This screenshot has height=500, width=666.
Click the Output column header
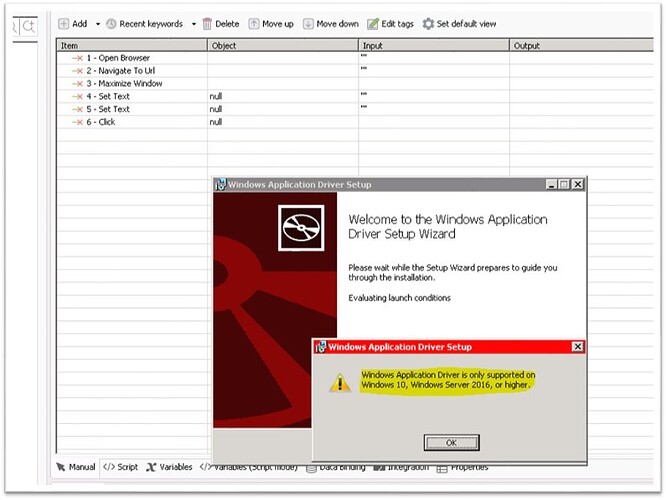pos(581,45)
